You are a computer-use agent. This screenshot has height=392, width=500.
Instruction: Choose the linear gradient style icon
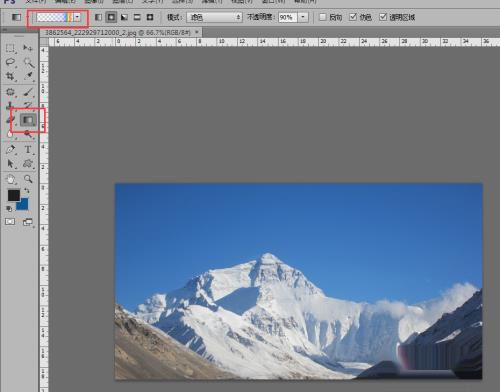click(x=98, y=17)
